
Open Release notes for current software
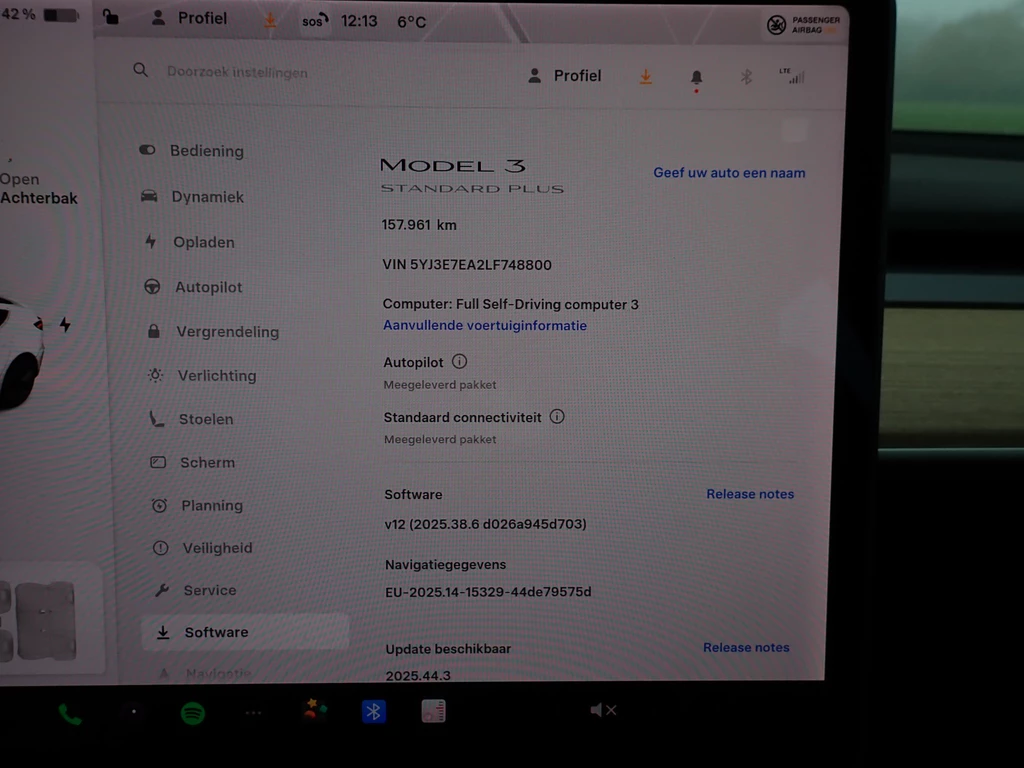(750, 494)
